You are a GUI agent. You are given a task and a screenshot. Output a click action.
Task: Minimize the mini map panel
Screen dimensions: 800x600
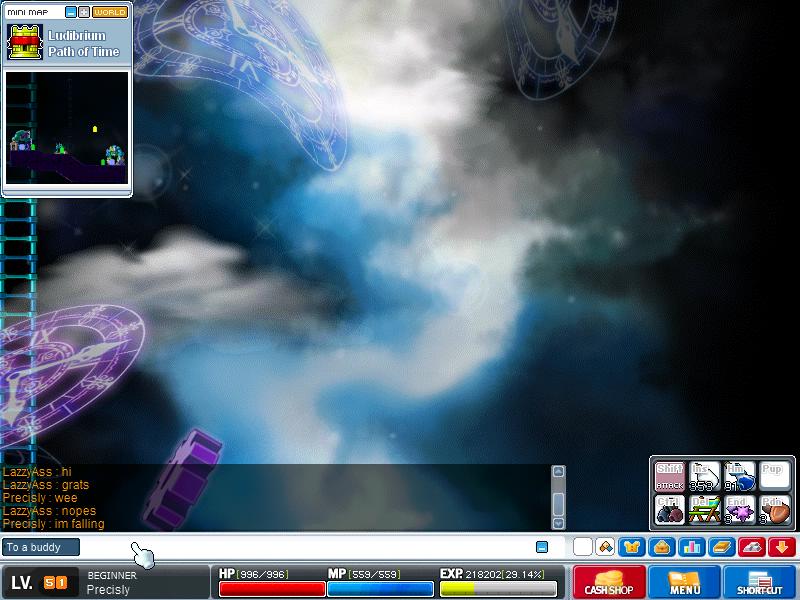[71, 12]
